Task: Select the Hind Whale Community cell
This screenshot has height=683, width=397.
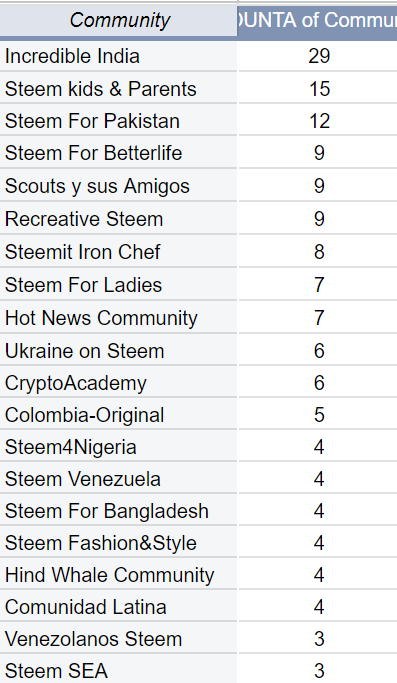Action: click(119, 575)
